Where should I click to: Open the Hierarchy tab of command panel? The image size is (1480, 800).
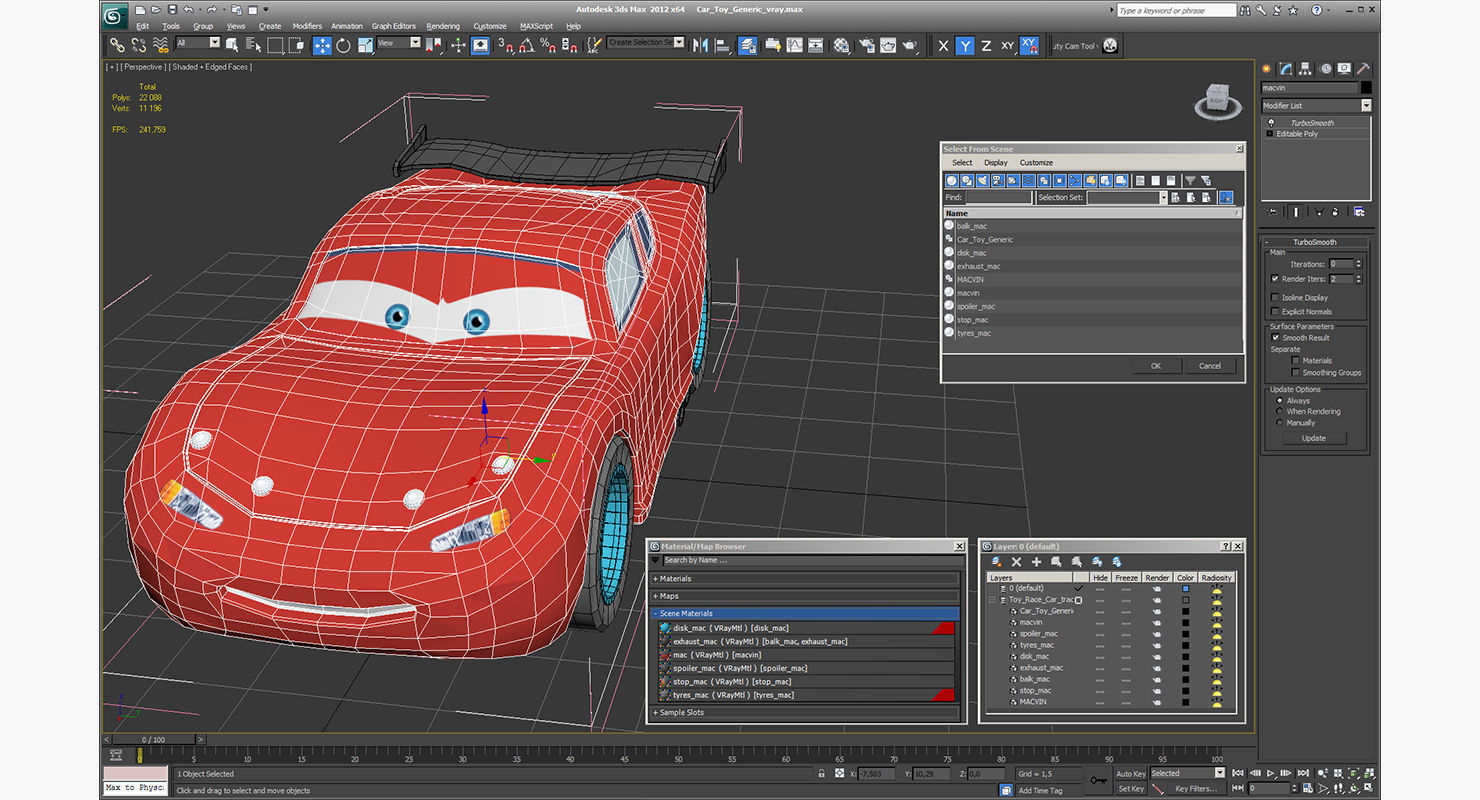pos(1306,69)
